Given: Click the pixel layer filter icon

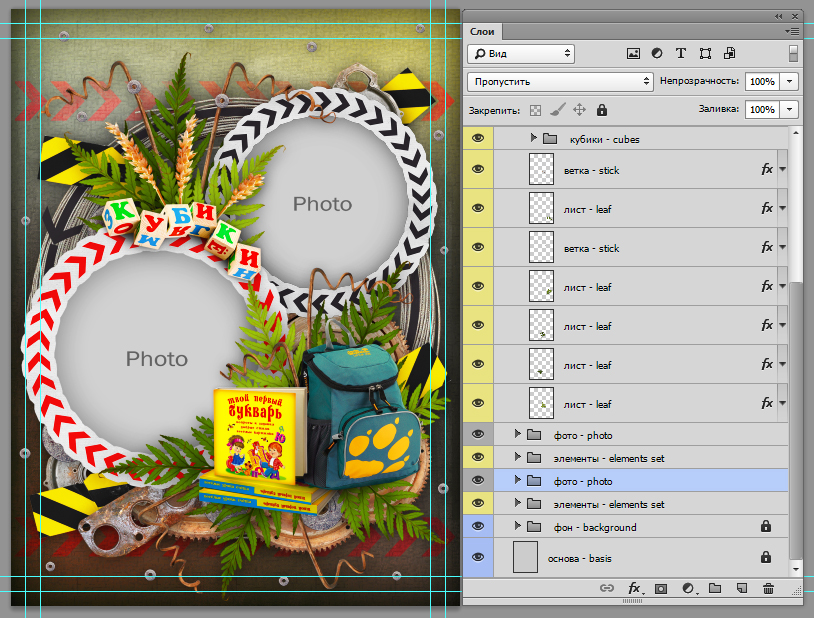Looking at the screenshot, I should [633, 53].
